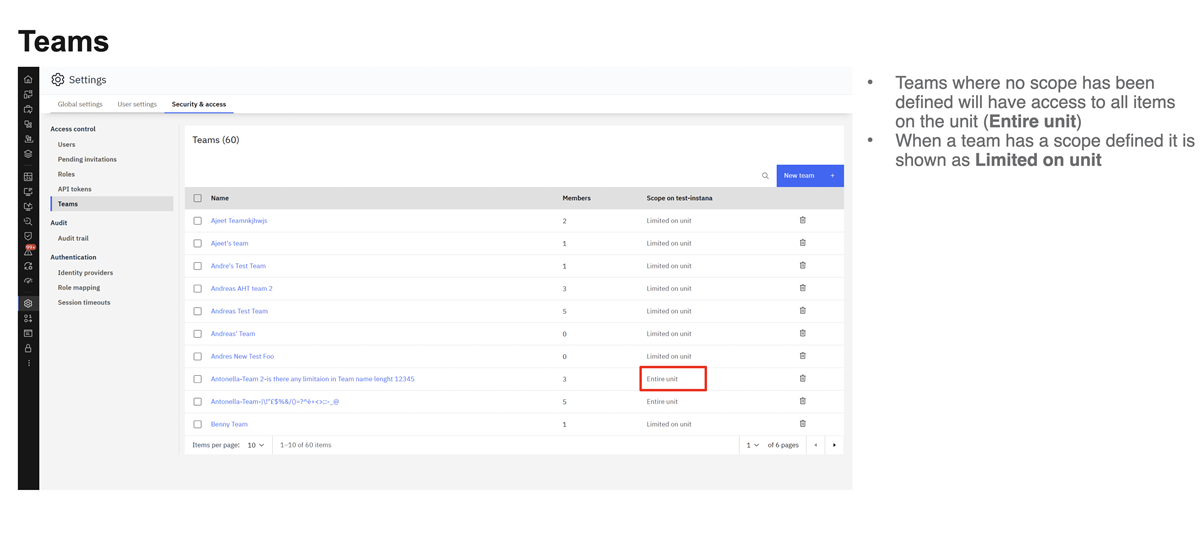1200x533 pixels.
Task: Expand the page number selector
Action: (752, 445)
